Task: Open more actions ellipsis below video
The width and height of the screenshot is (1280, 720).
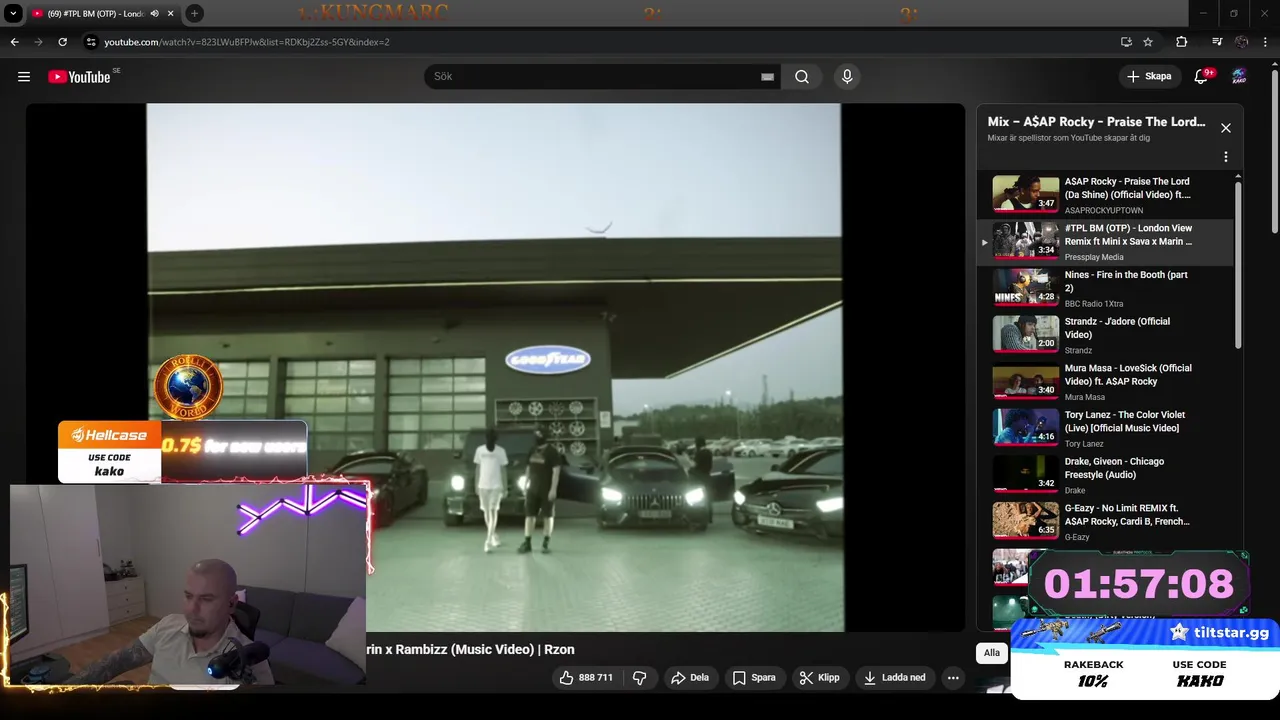Action: (x=953, y=678)
